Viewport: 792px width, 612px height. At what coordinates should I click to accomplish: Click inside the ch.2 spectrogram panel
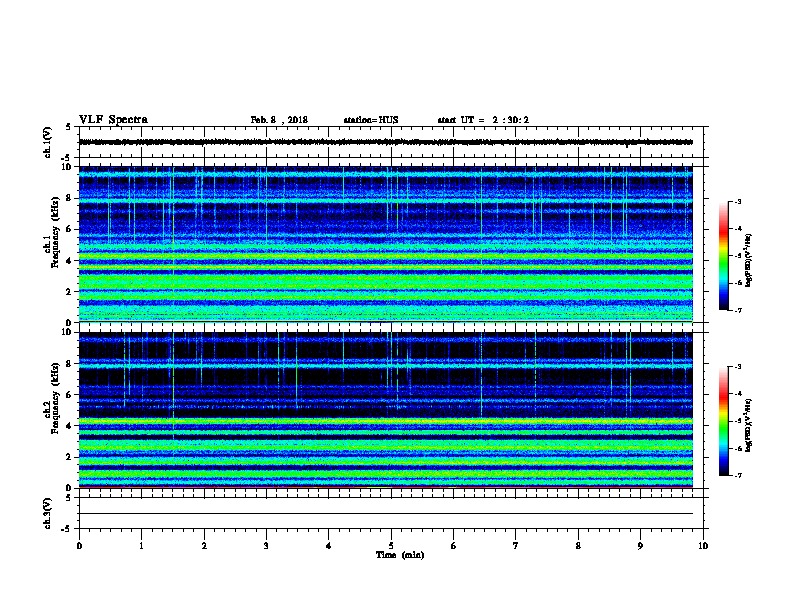(385, 410)
